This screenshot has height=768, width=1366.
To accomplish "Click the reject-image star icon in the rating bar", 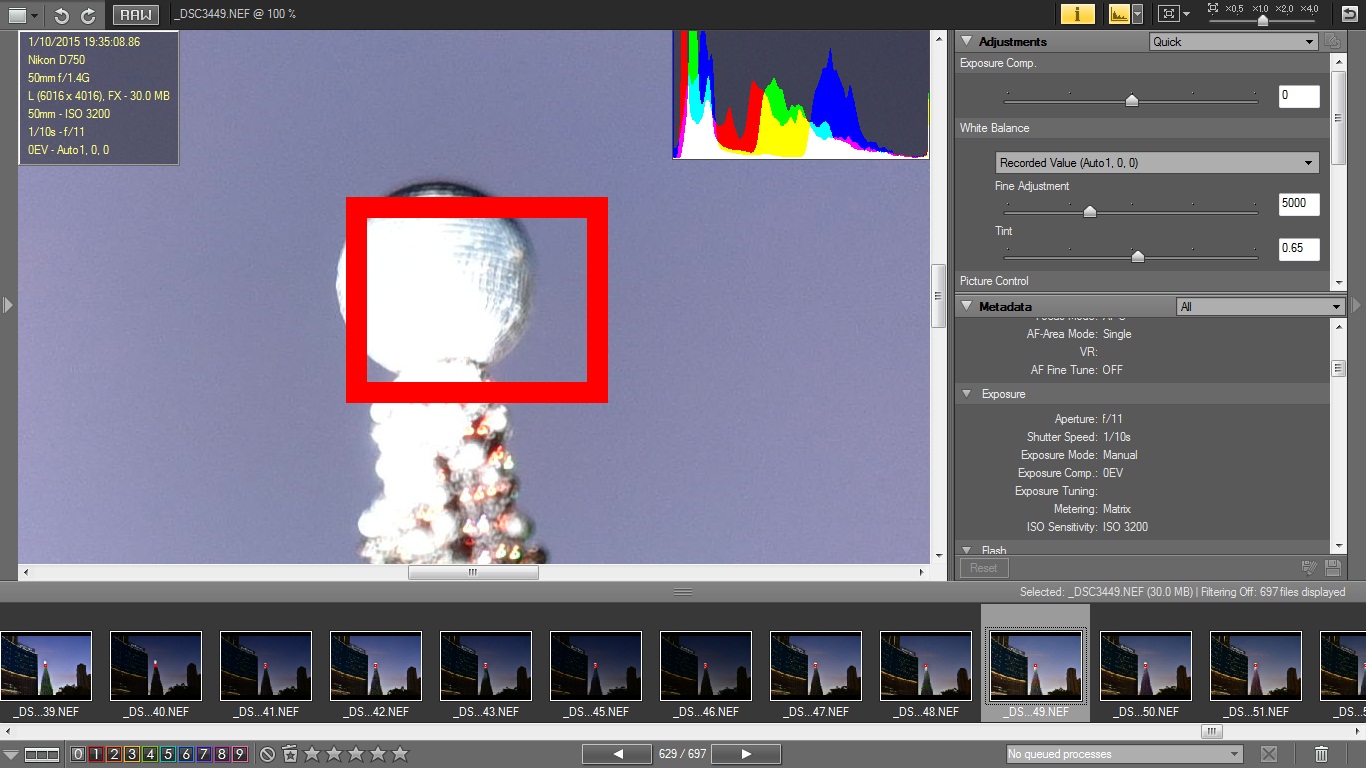I will point(290,754).
